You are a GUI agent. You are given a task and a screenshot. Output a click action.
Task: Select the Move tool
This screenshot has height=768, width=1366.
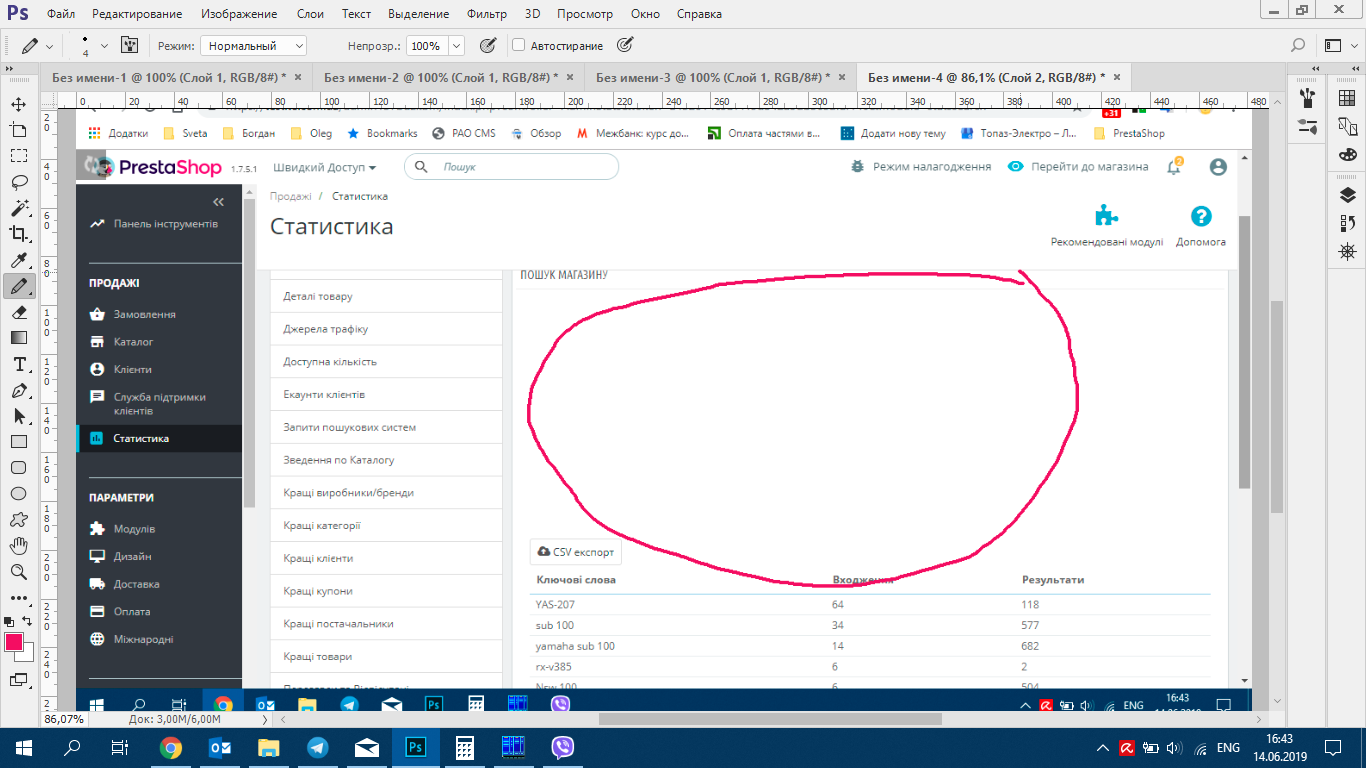[x=18, y=104]
